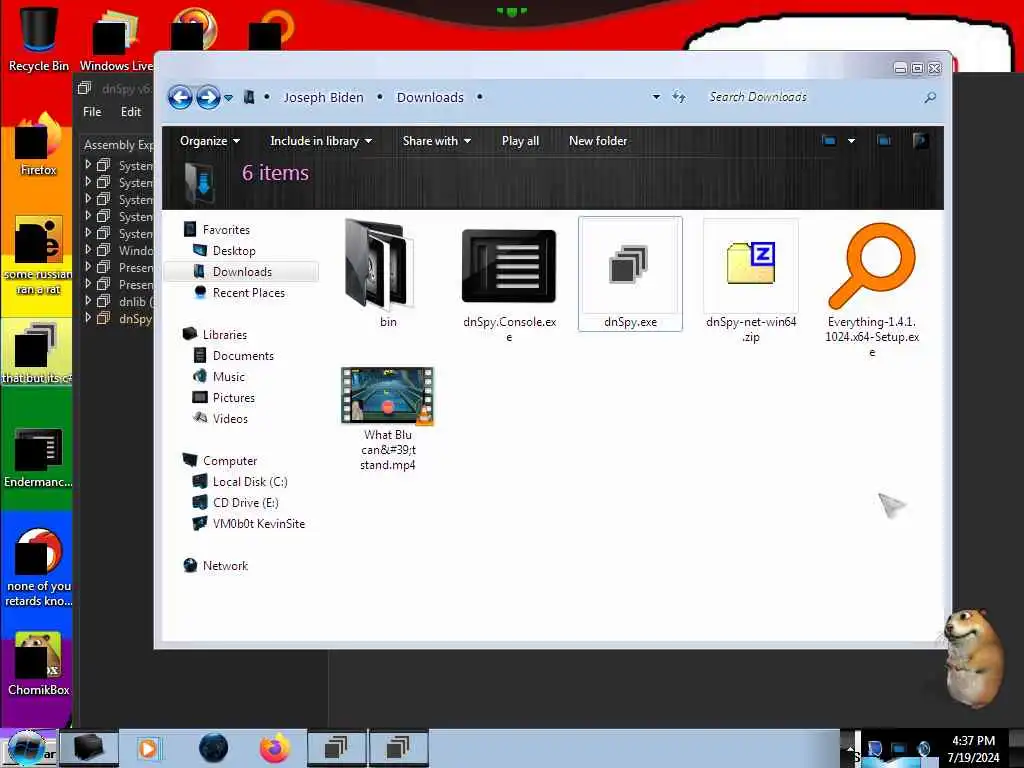
Task: Select Desktop under Favorites
Action: coord(234,251)
